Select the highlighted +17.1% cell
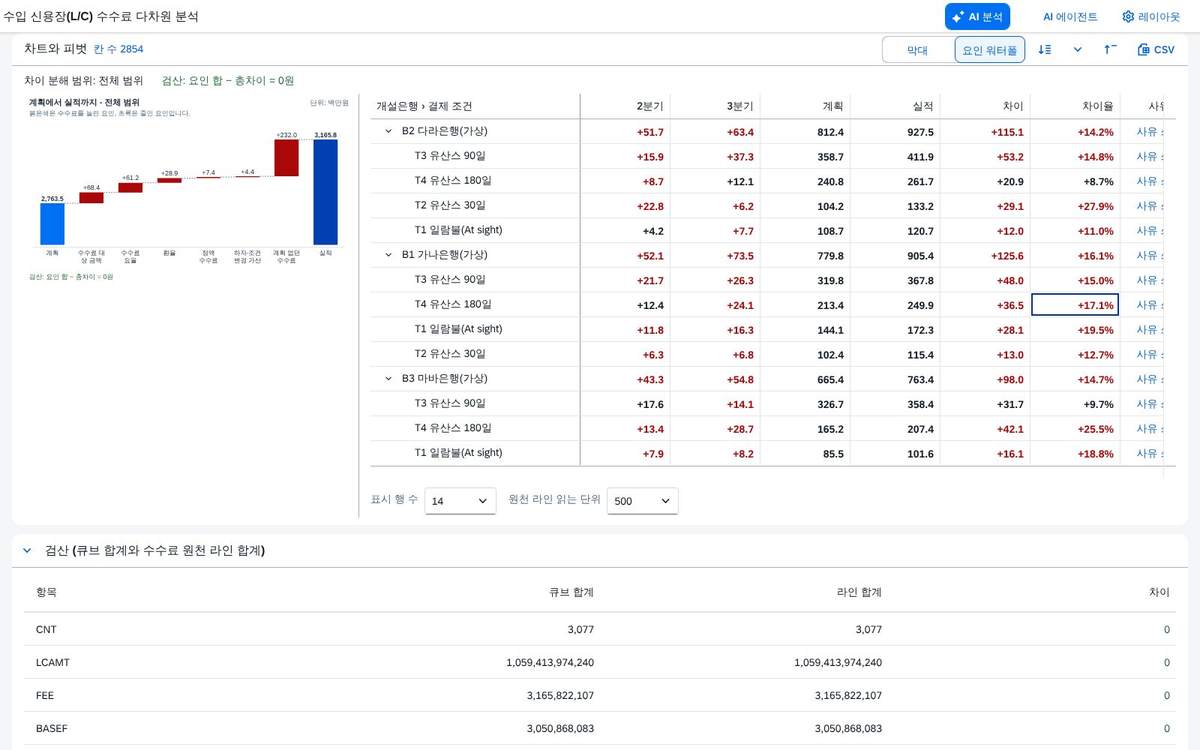Screen dimensions: 1200x750 click(x=1075, y=305)
